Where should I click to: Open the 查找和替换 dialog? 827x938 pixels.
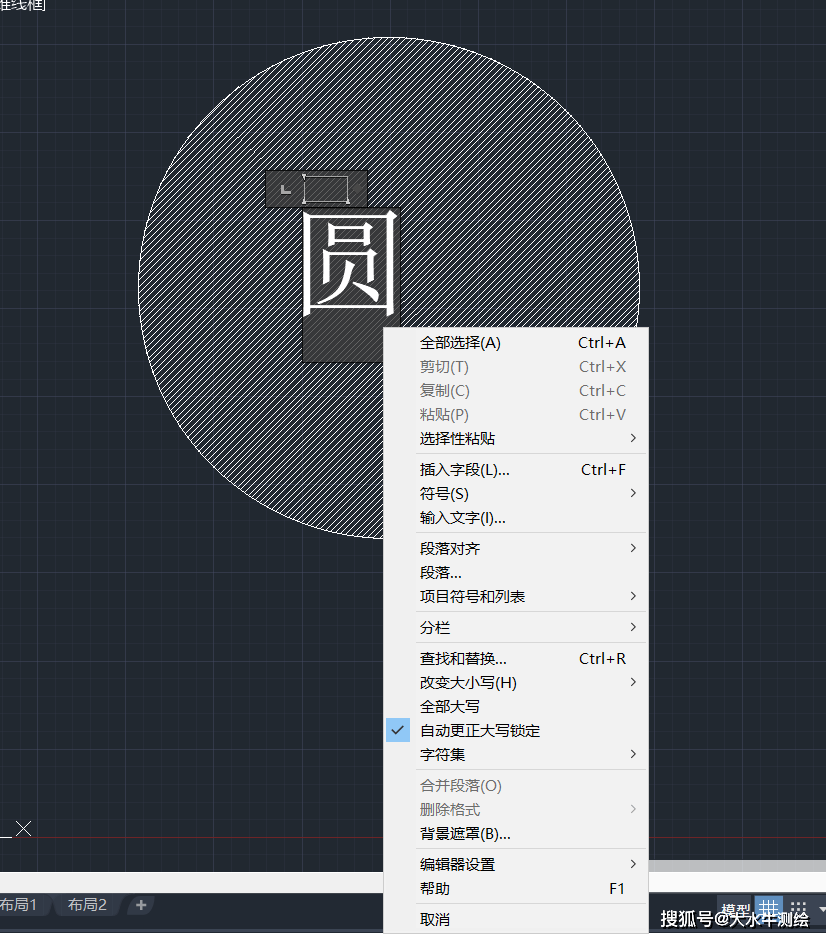462,658
